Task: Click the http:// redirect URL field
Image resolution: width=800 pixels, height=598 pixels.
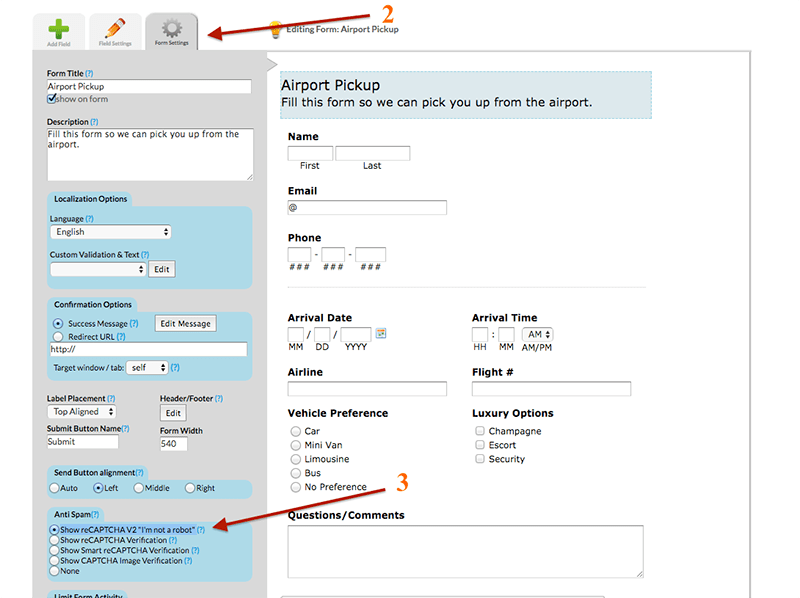Action: pos(150,351)
